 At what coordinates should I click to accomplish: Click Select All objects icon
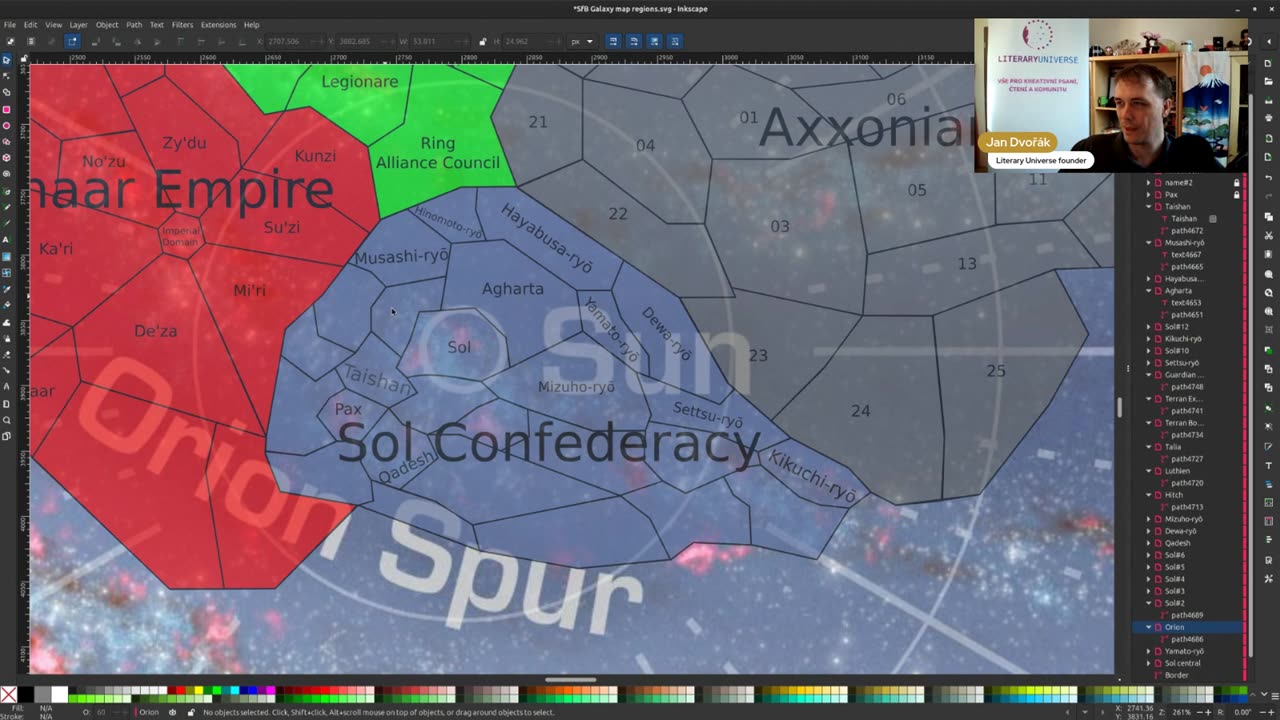tap(9, 41)
